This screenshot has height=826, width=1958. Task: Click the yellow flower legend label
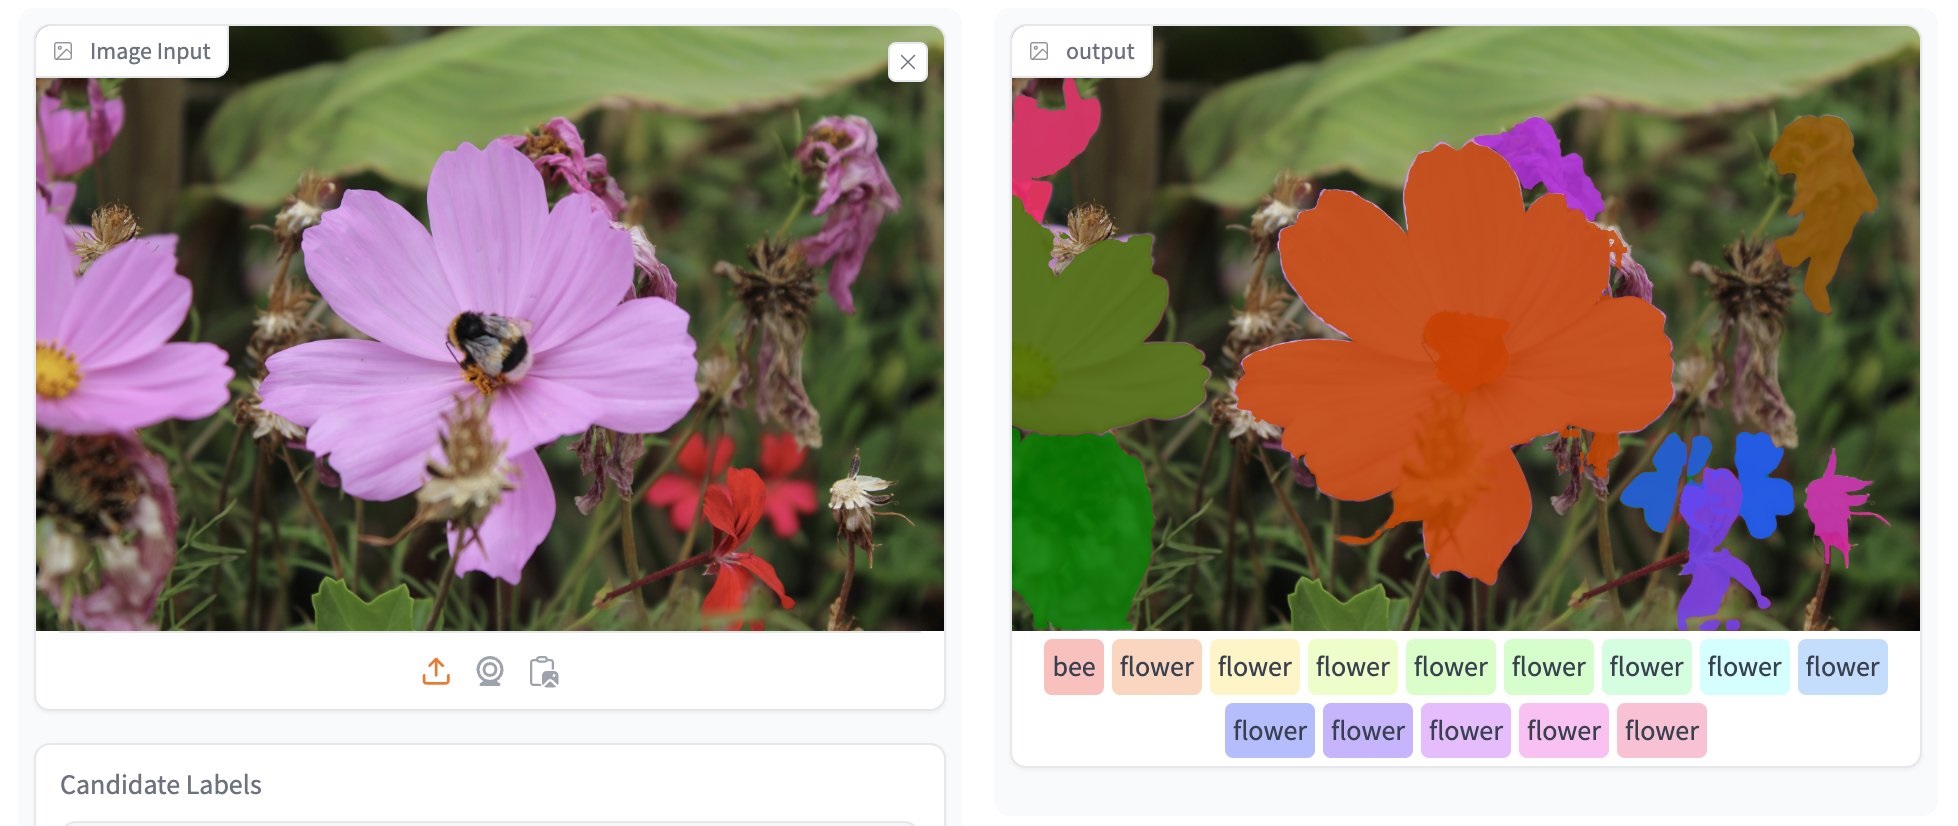1255,667
